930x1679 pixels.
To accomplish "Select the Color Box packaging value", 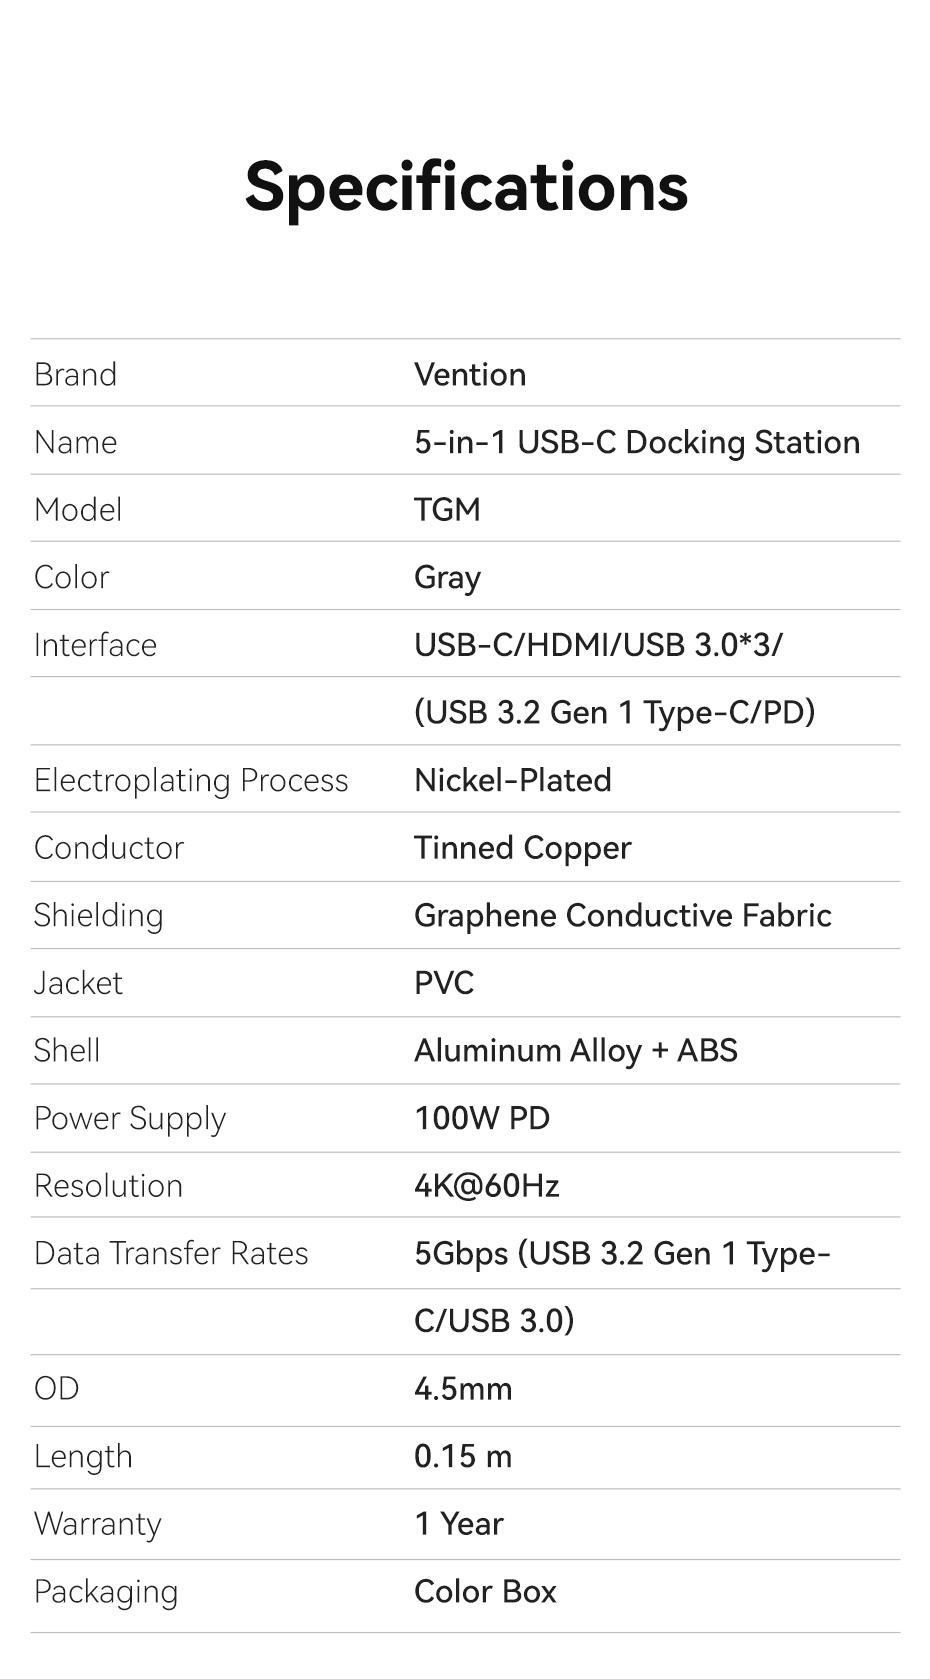I will pos(485,1591).
